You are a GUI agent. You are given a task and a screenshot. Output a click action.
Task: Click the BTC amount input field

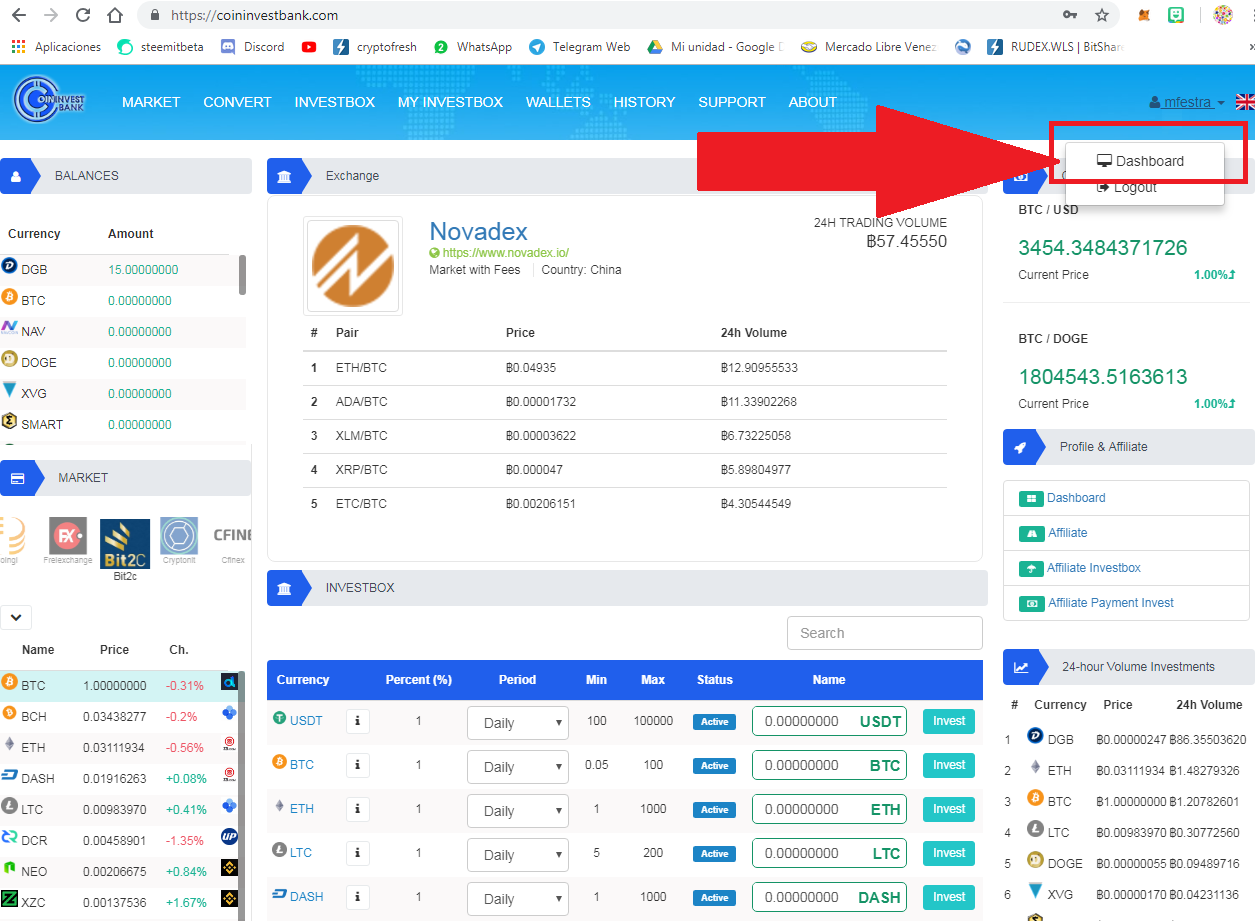coord(829,765)
